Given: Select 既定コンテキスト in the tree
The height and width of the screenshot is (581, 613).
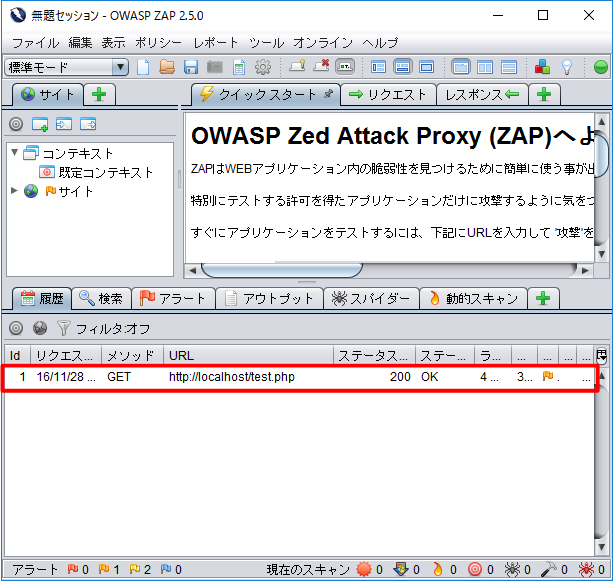Looking at the screenshot, I should tap(96, 172).
